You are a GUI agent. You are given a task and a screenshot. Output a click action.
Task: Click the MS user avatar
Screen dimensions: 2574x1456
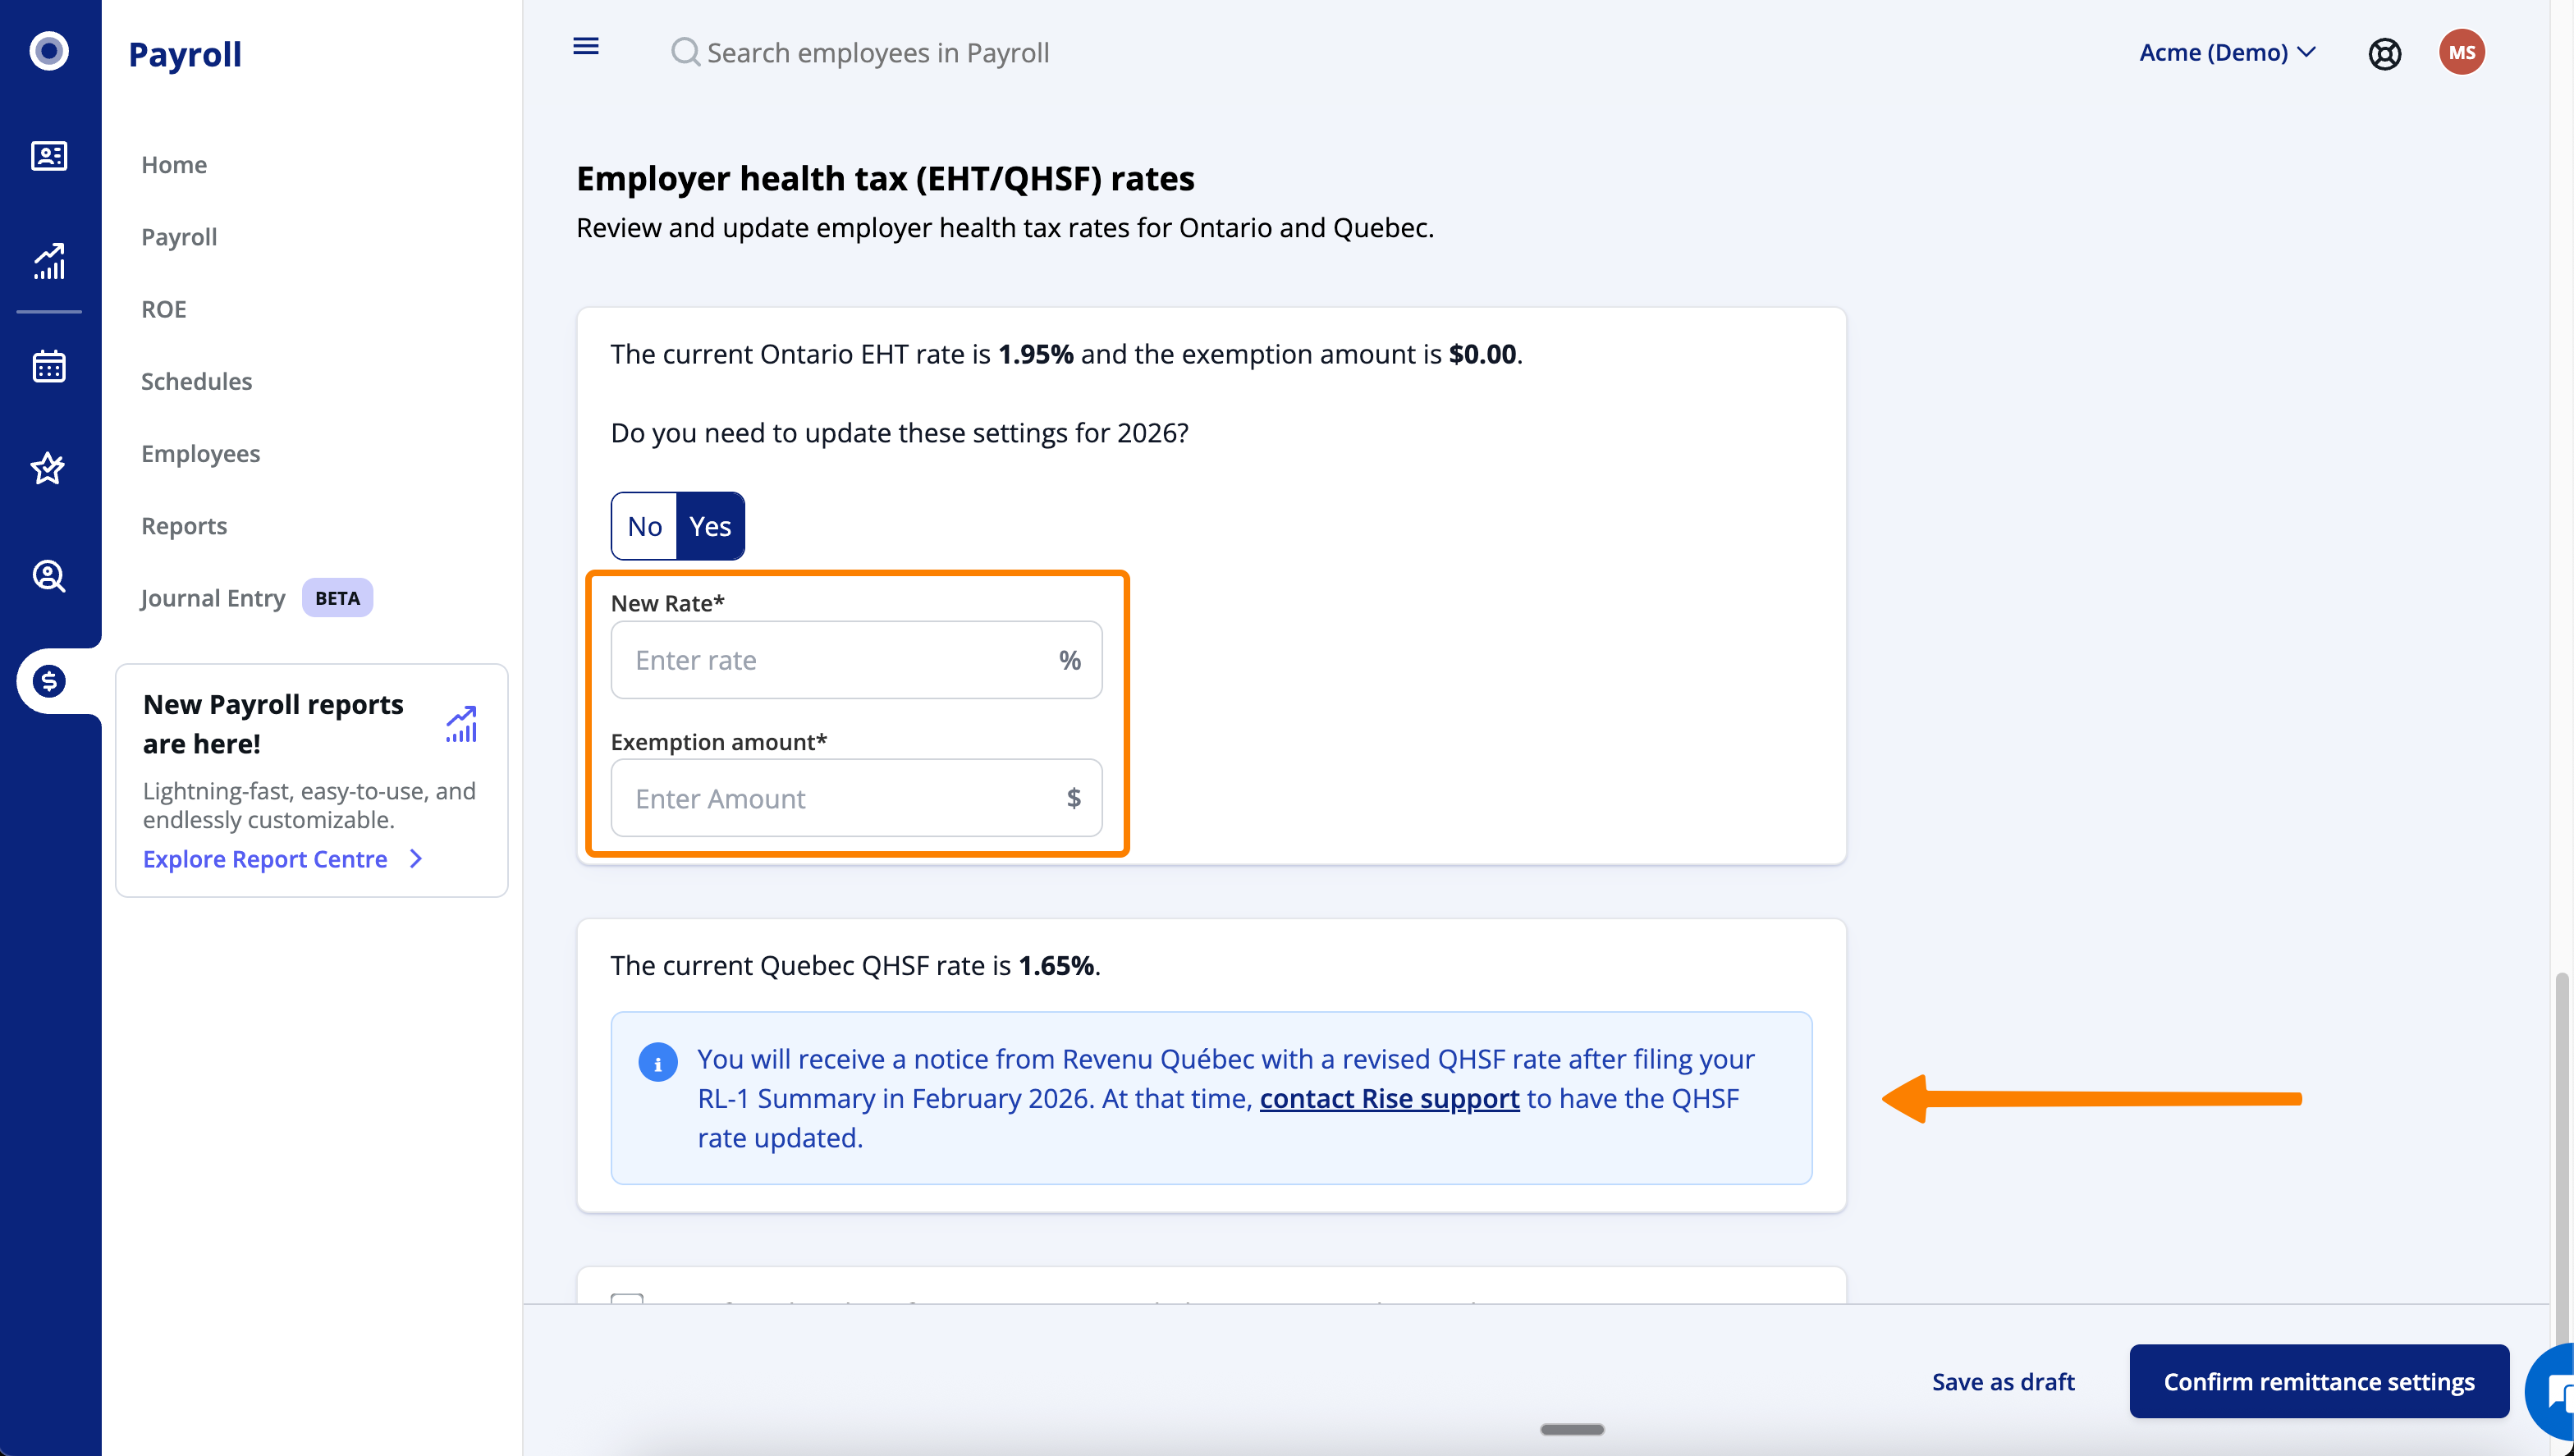click(2461, 52)
